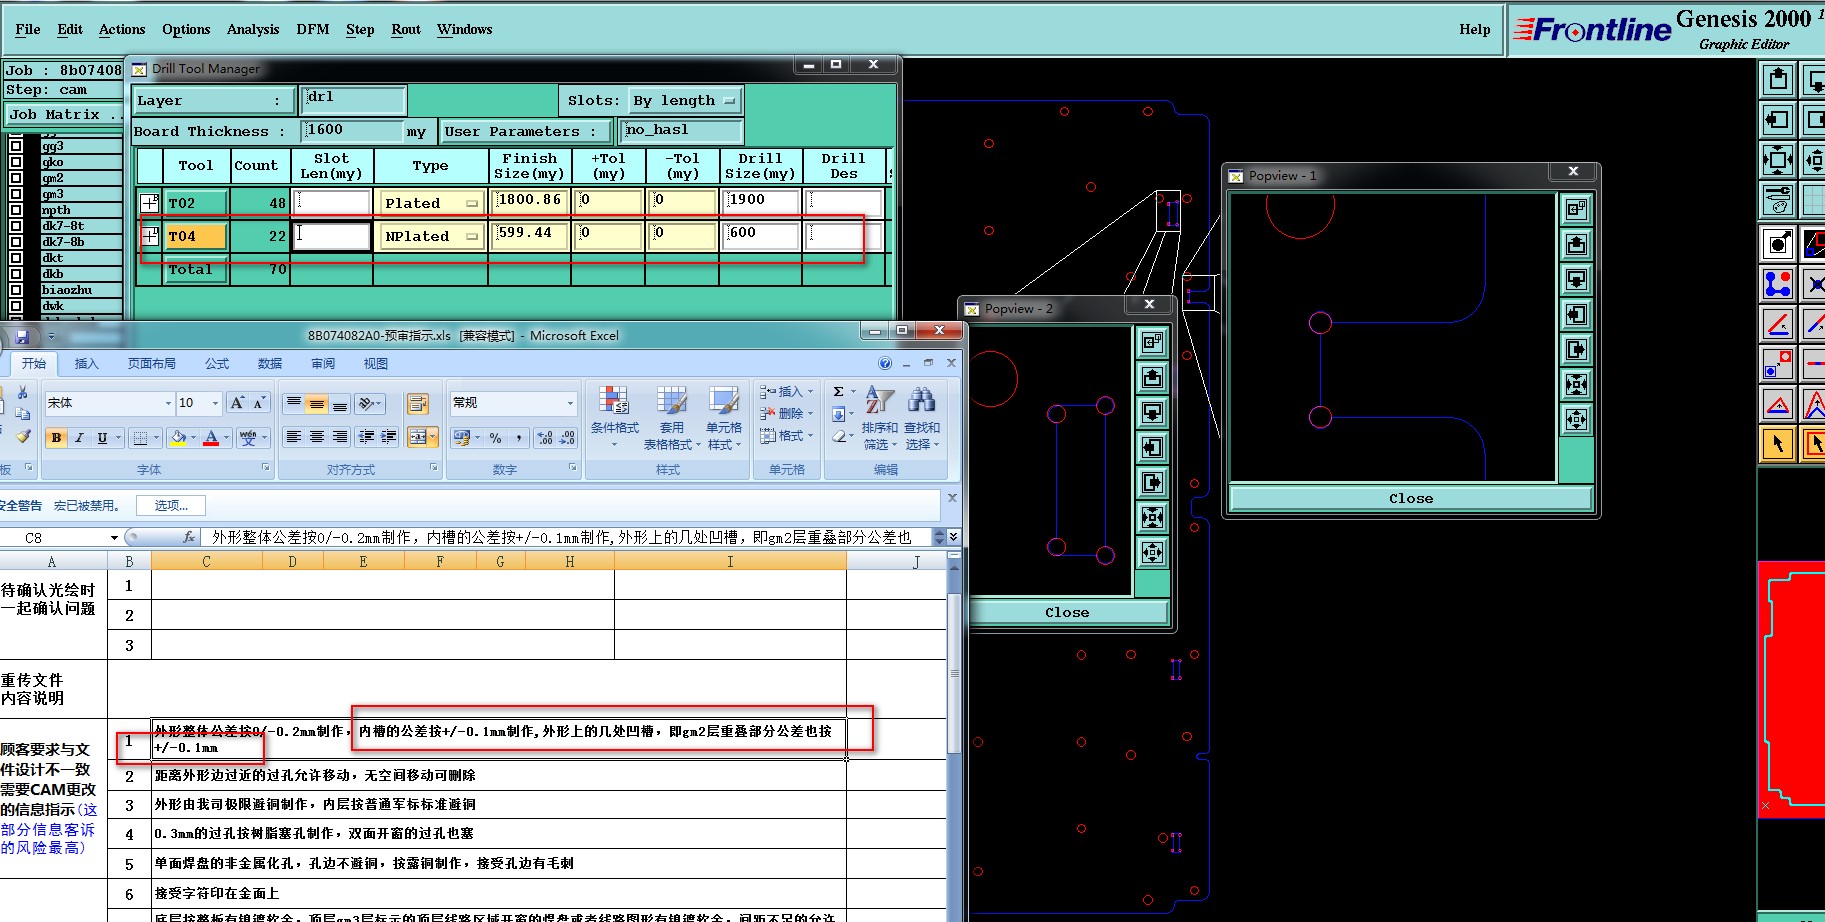
Task: Click the wrench settings icon in Genesis toolbar
Action: coord(1777,200)
